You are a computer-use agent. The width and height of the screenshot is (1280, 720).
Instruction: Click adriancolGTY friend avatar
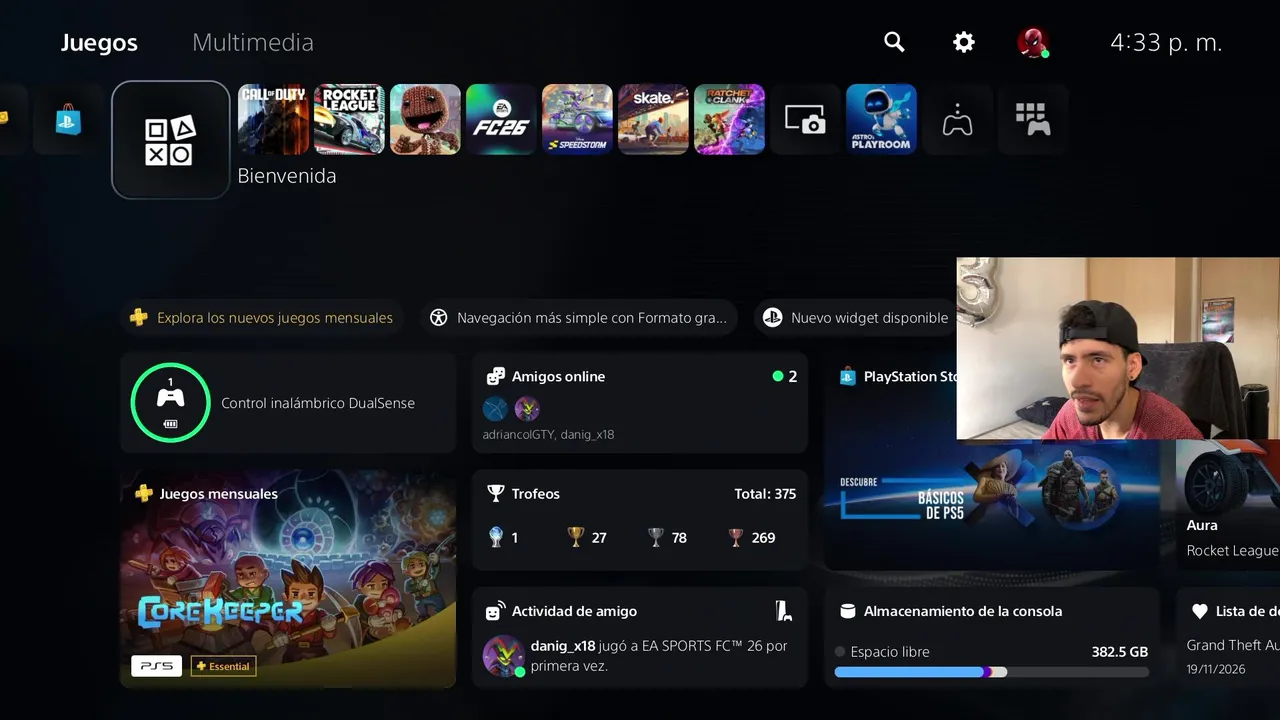(x=495, y=408)
